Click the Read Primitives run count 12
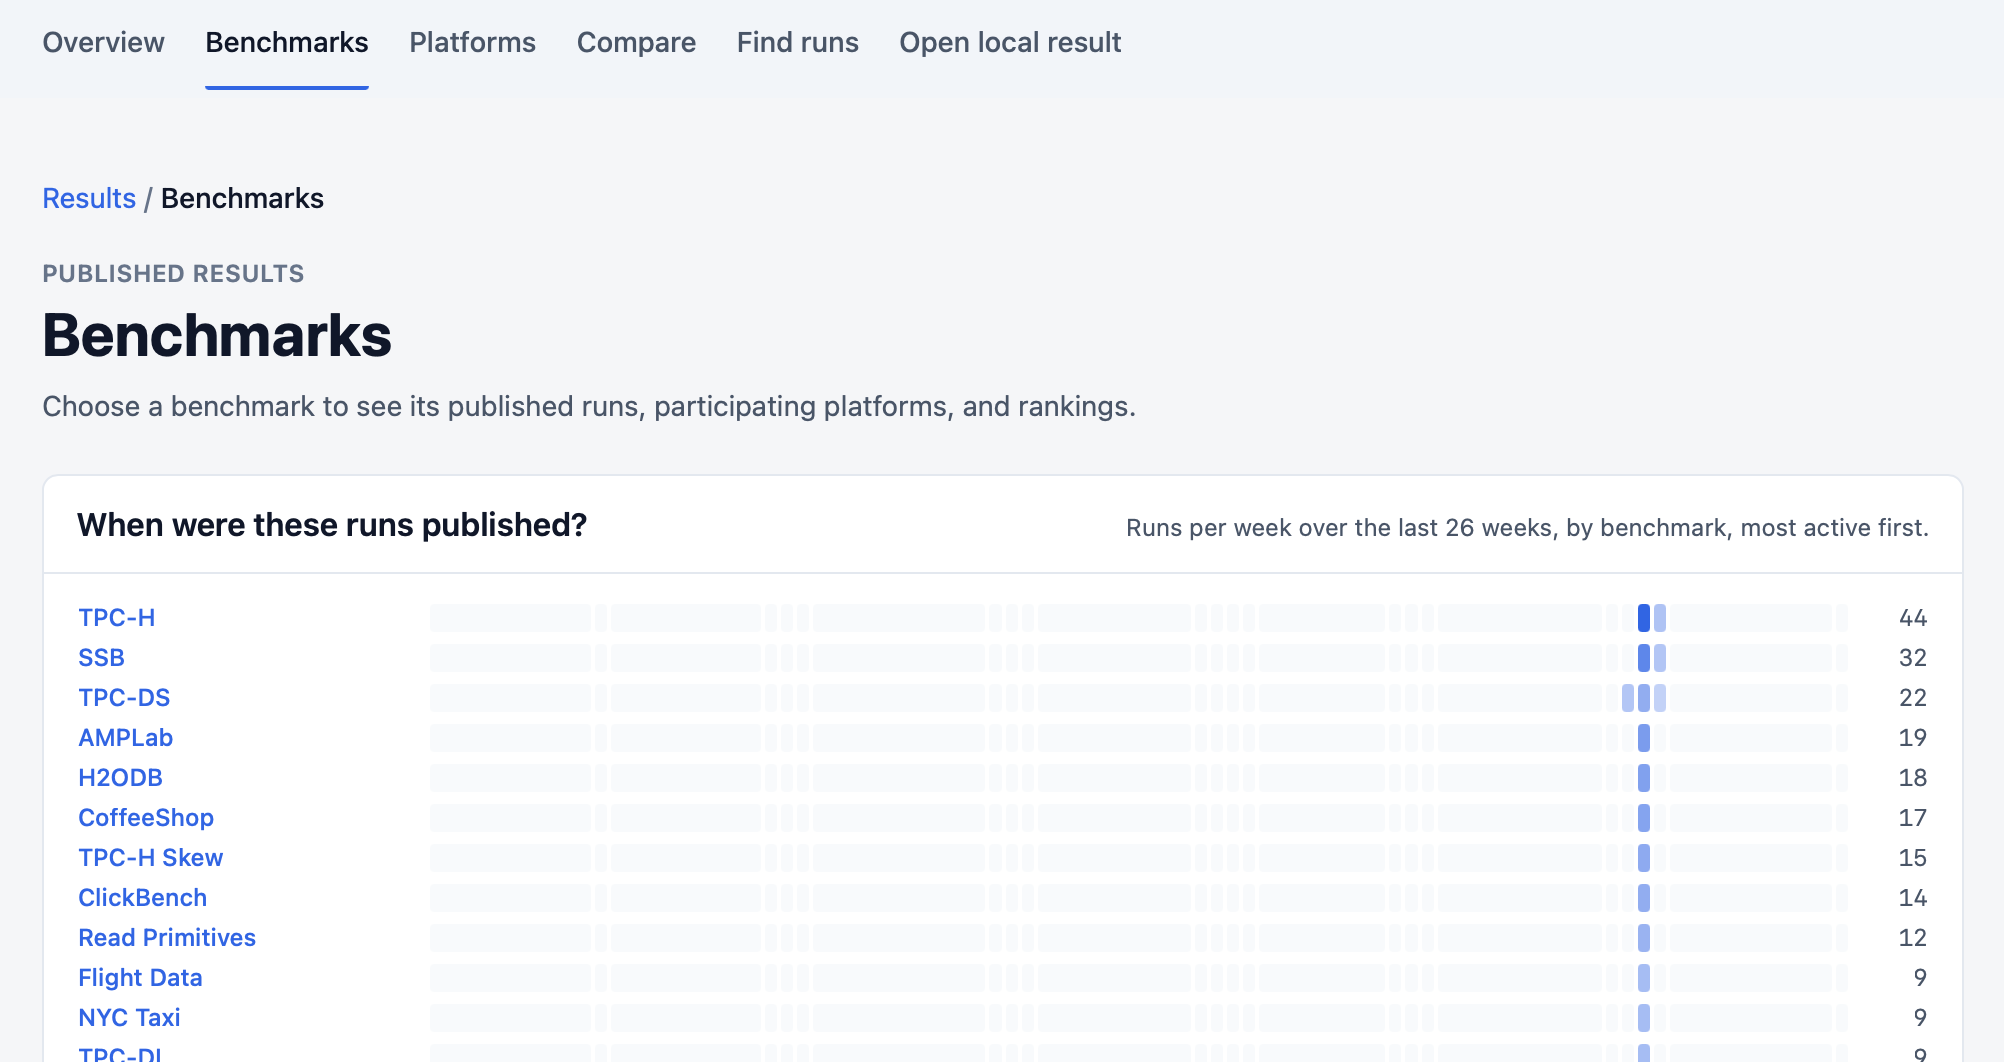The height and width of the screenshot is (1062, 2004). point(1913,938)
